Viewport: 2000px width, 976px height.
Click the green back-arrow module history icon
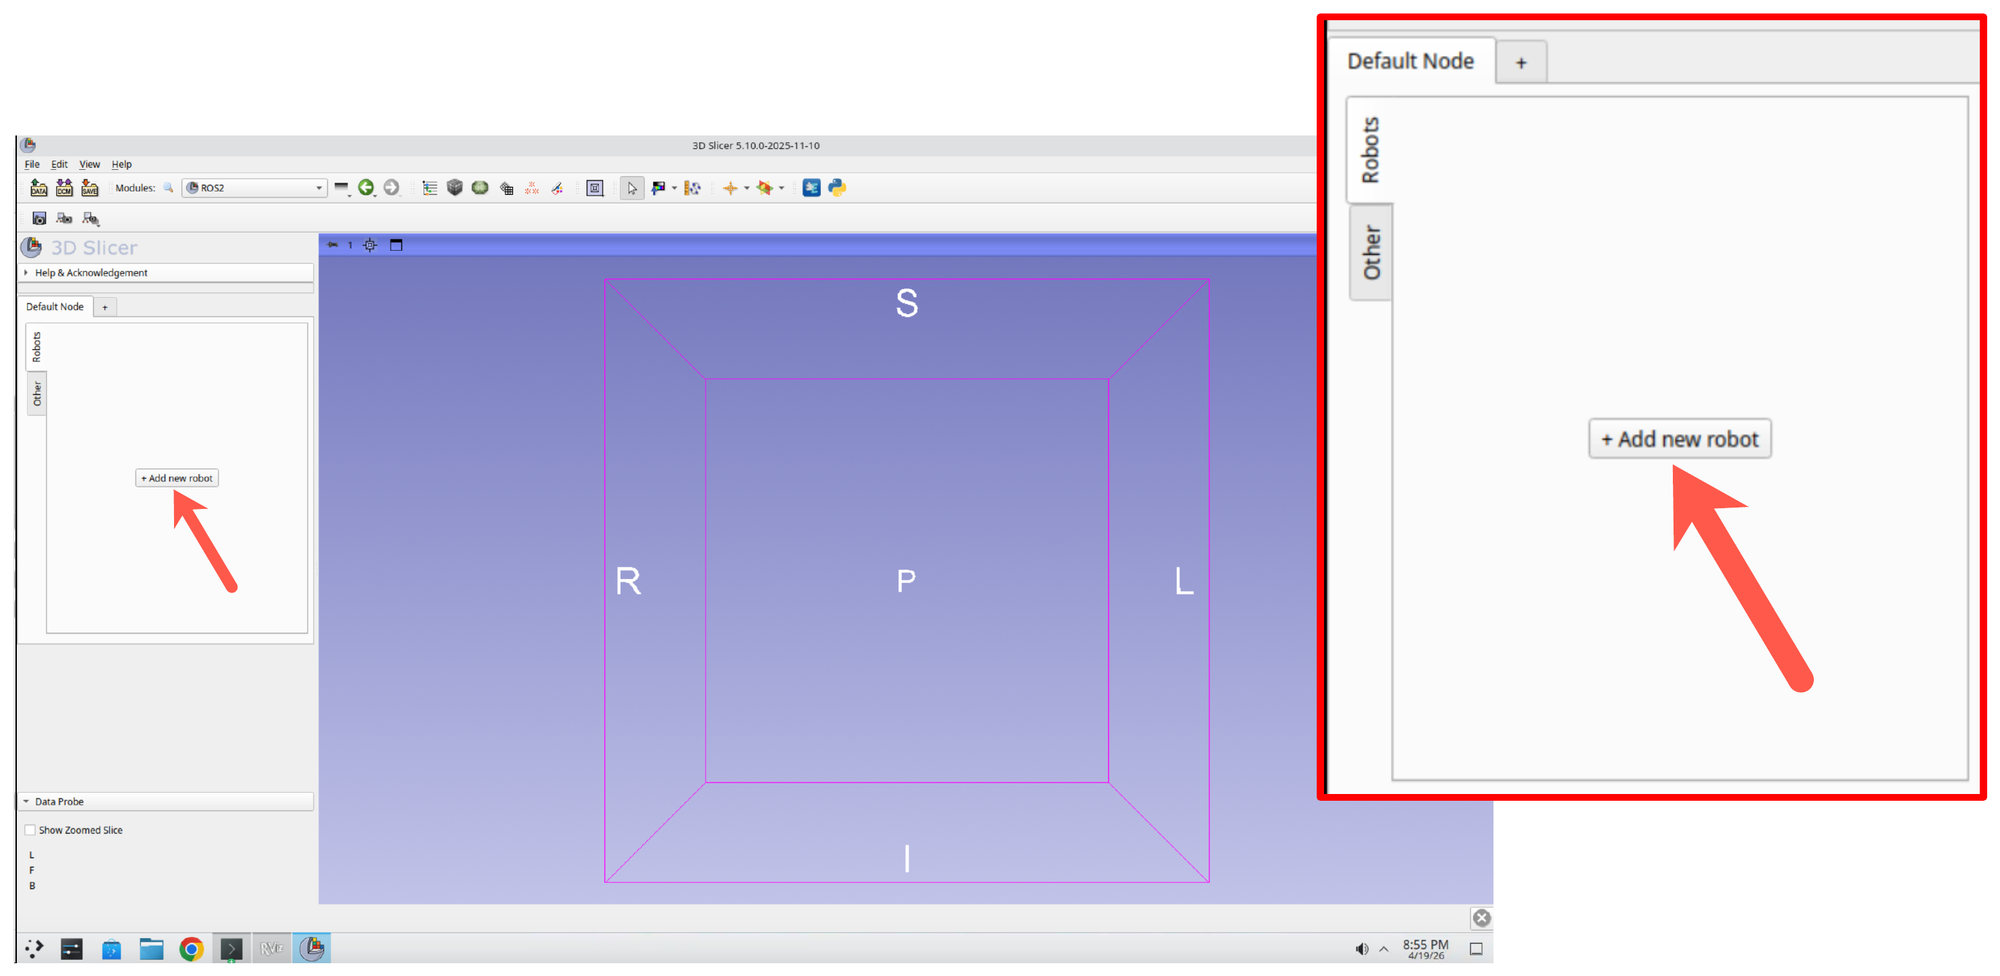tap(366, 188)
